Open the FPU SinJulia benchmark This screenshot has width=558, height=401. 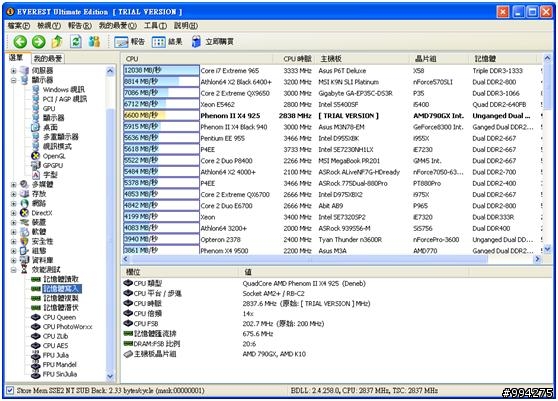(x=59, y=374)
